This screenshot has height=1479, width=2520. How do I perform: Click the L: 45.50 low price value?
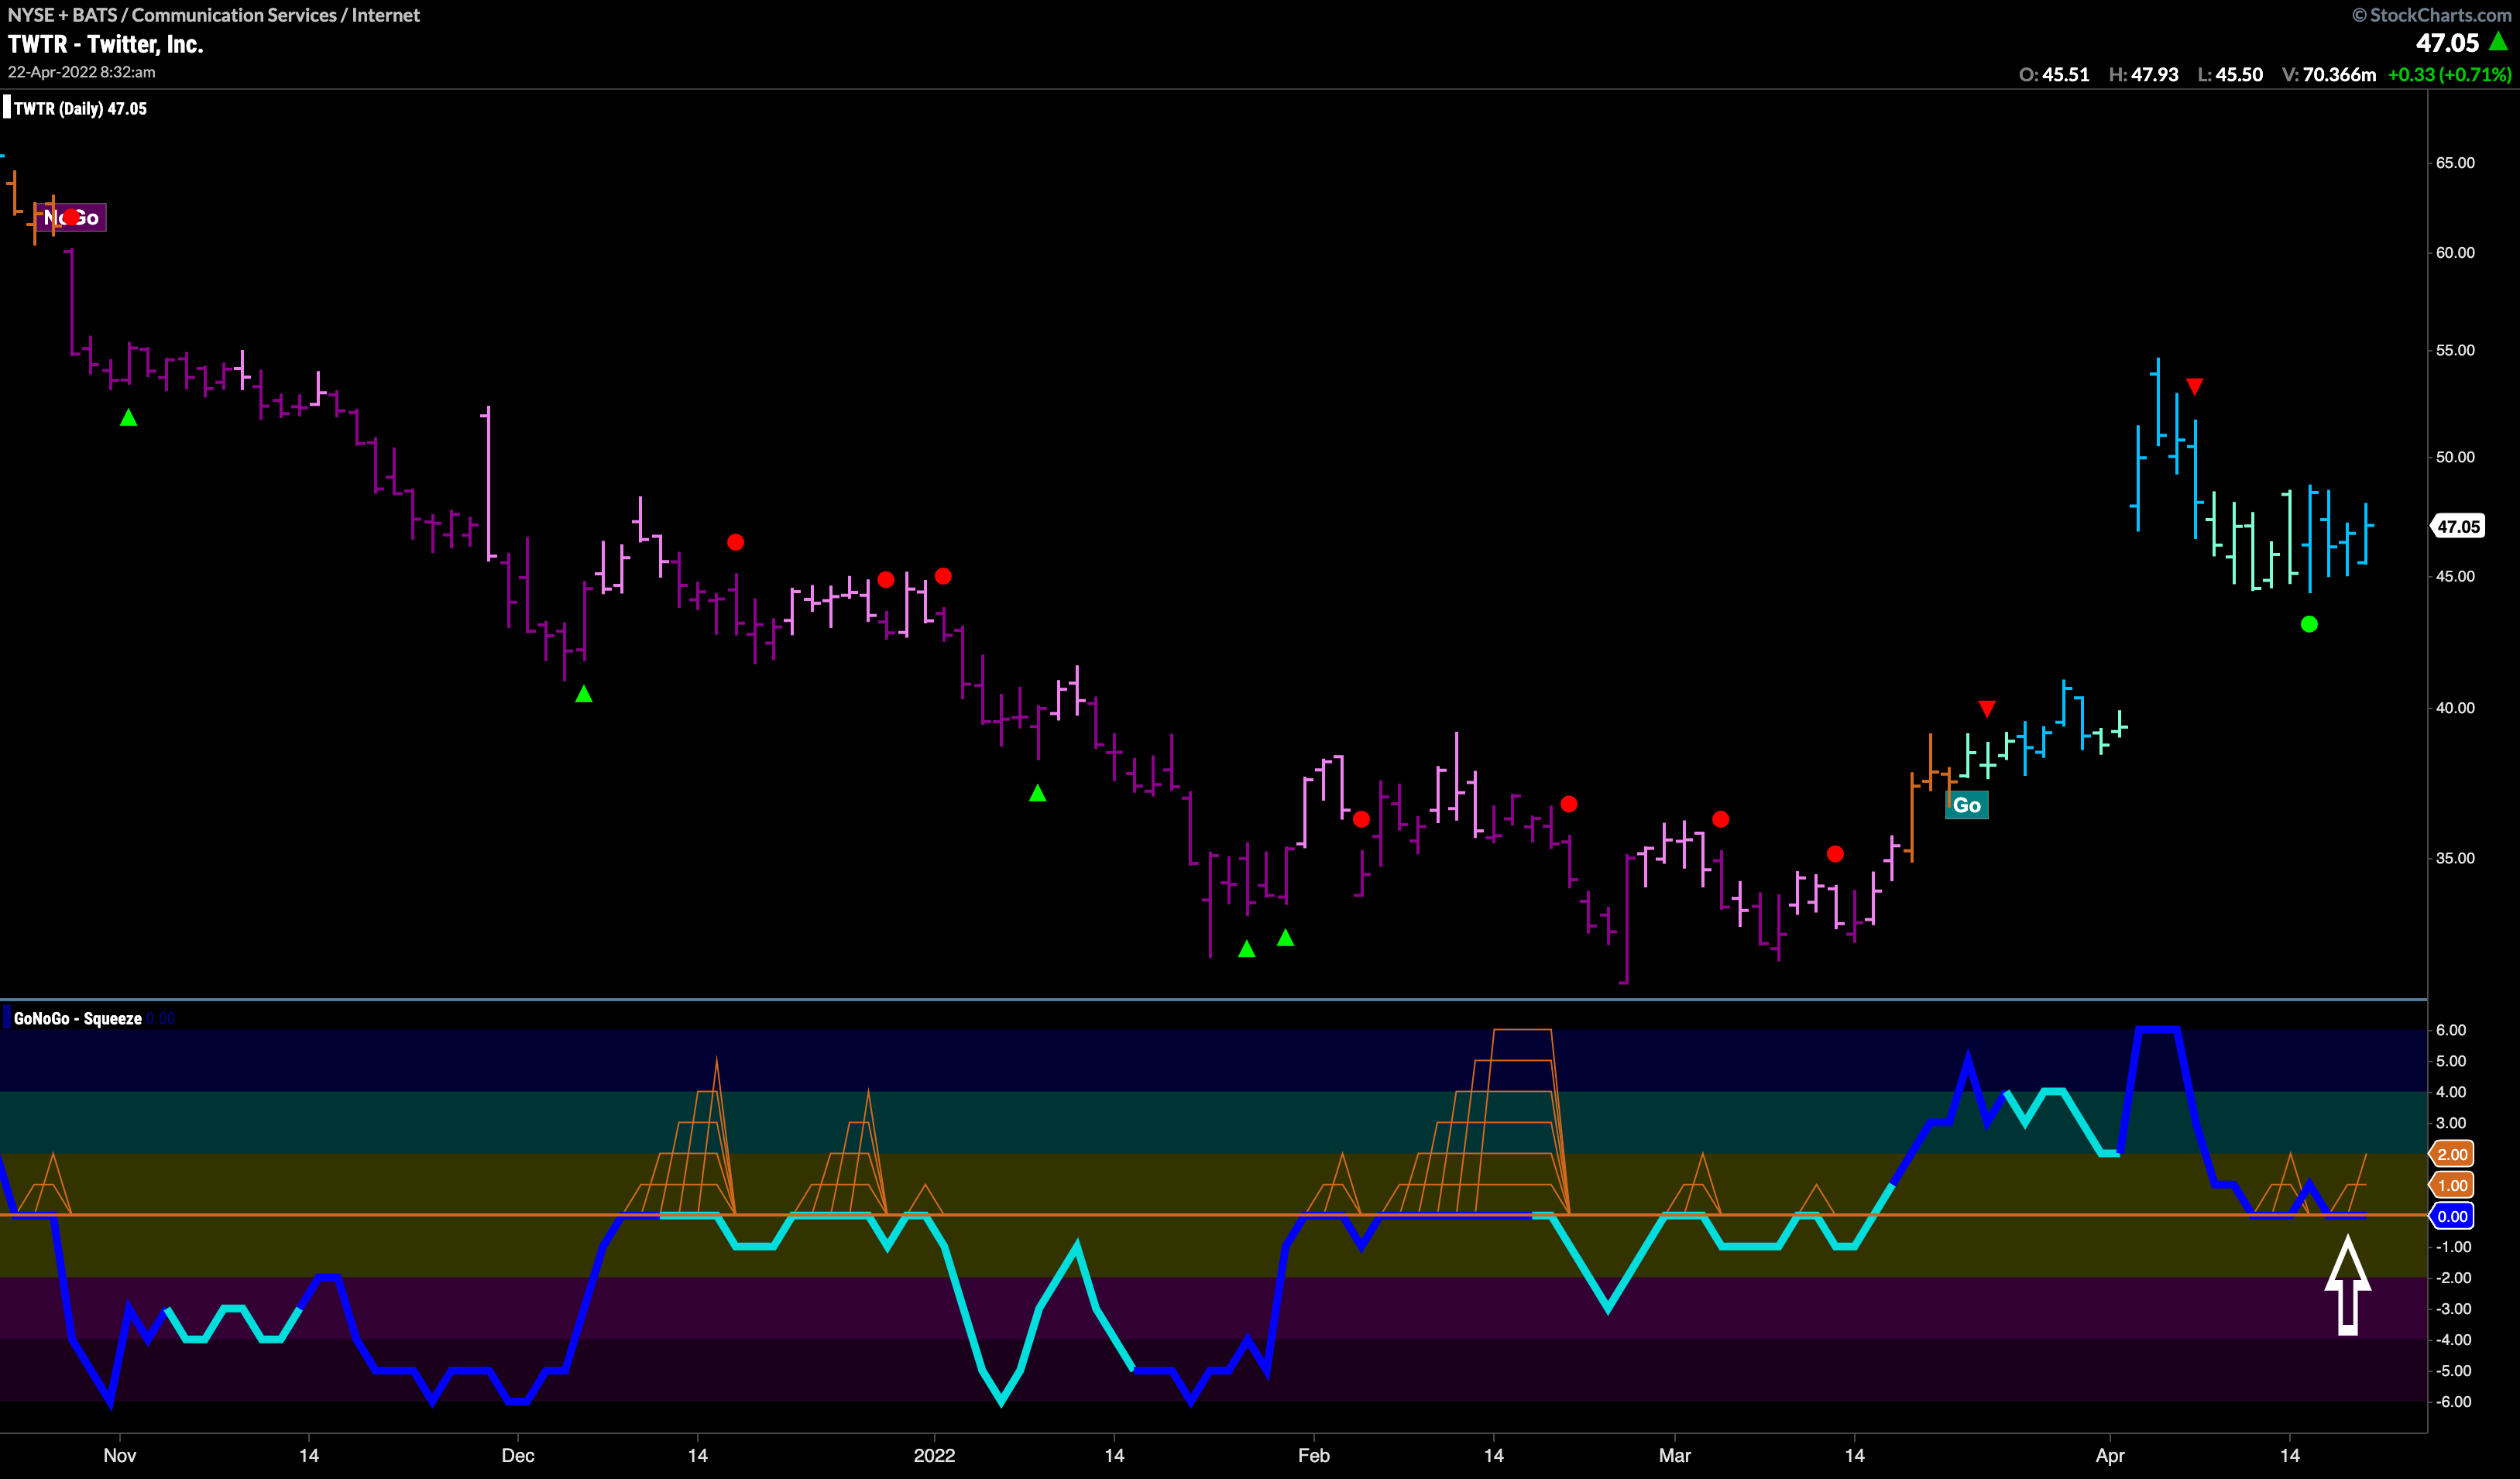coord(2230,75)
